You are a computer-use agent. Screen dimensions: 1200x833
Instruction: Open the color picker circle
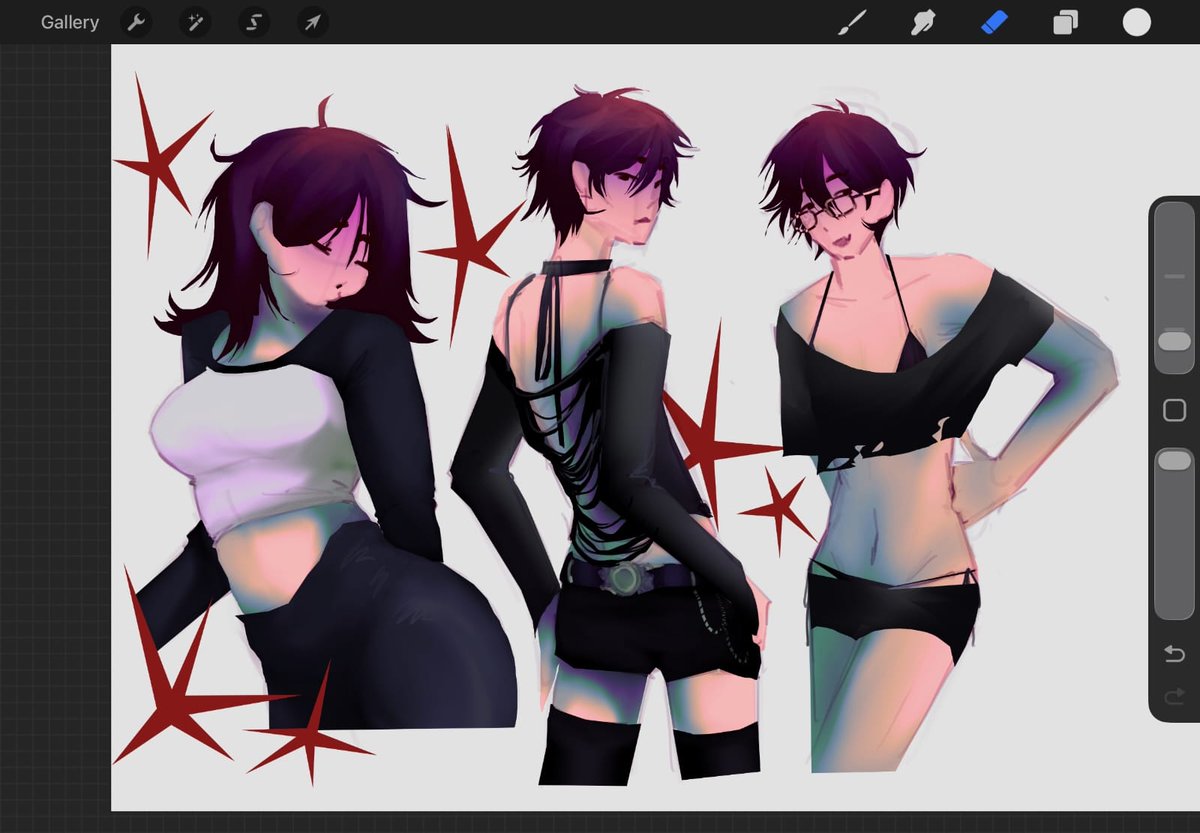(1137, 22)
